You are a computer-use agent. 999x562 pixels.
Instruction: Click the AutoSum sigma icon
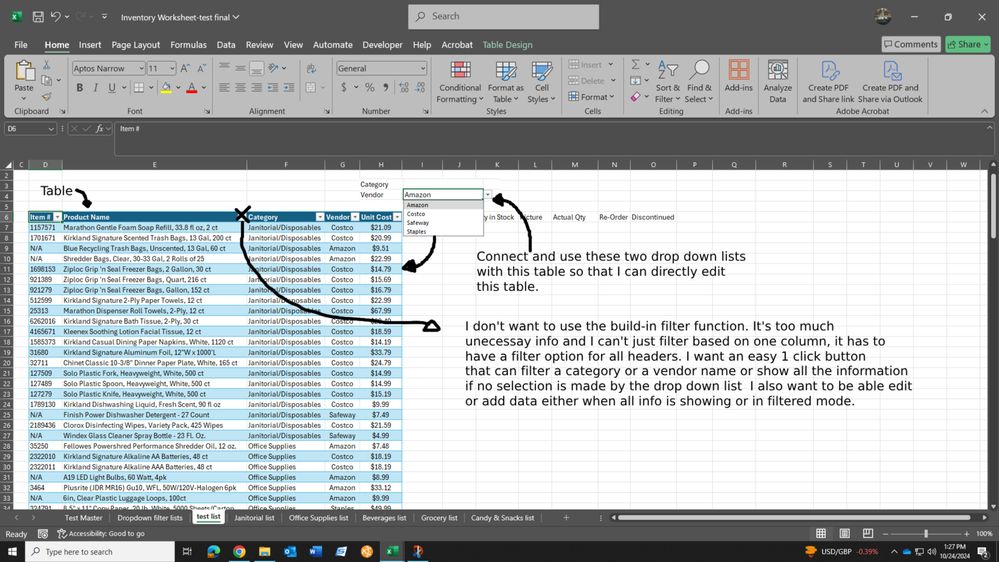(635, 64)
